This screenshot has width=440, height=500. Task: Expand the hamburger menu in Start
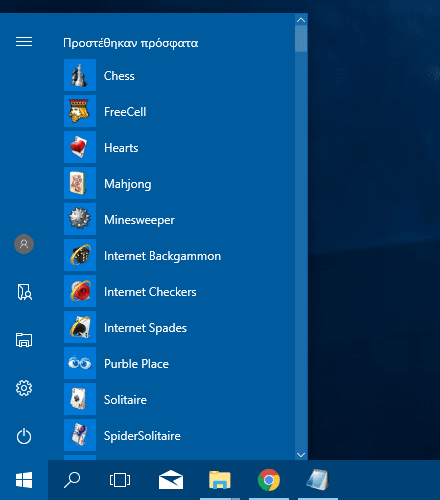(x=24, y=42)
